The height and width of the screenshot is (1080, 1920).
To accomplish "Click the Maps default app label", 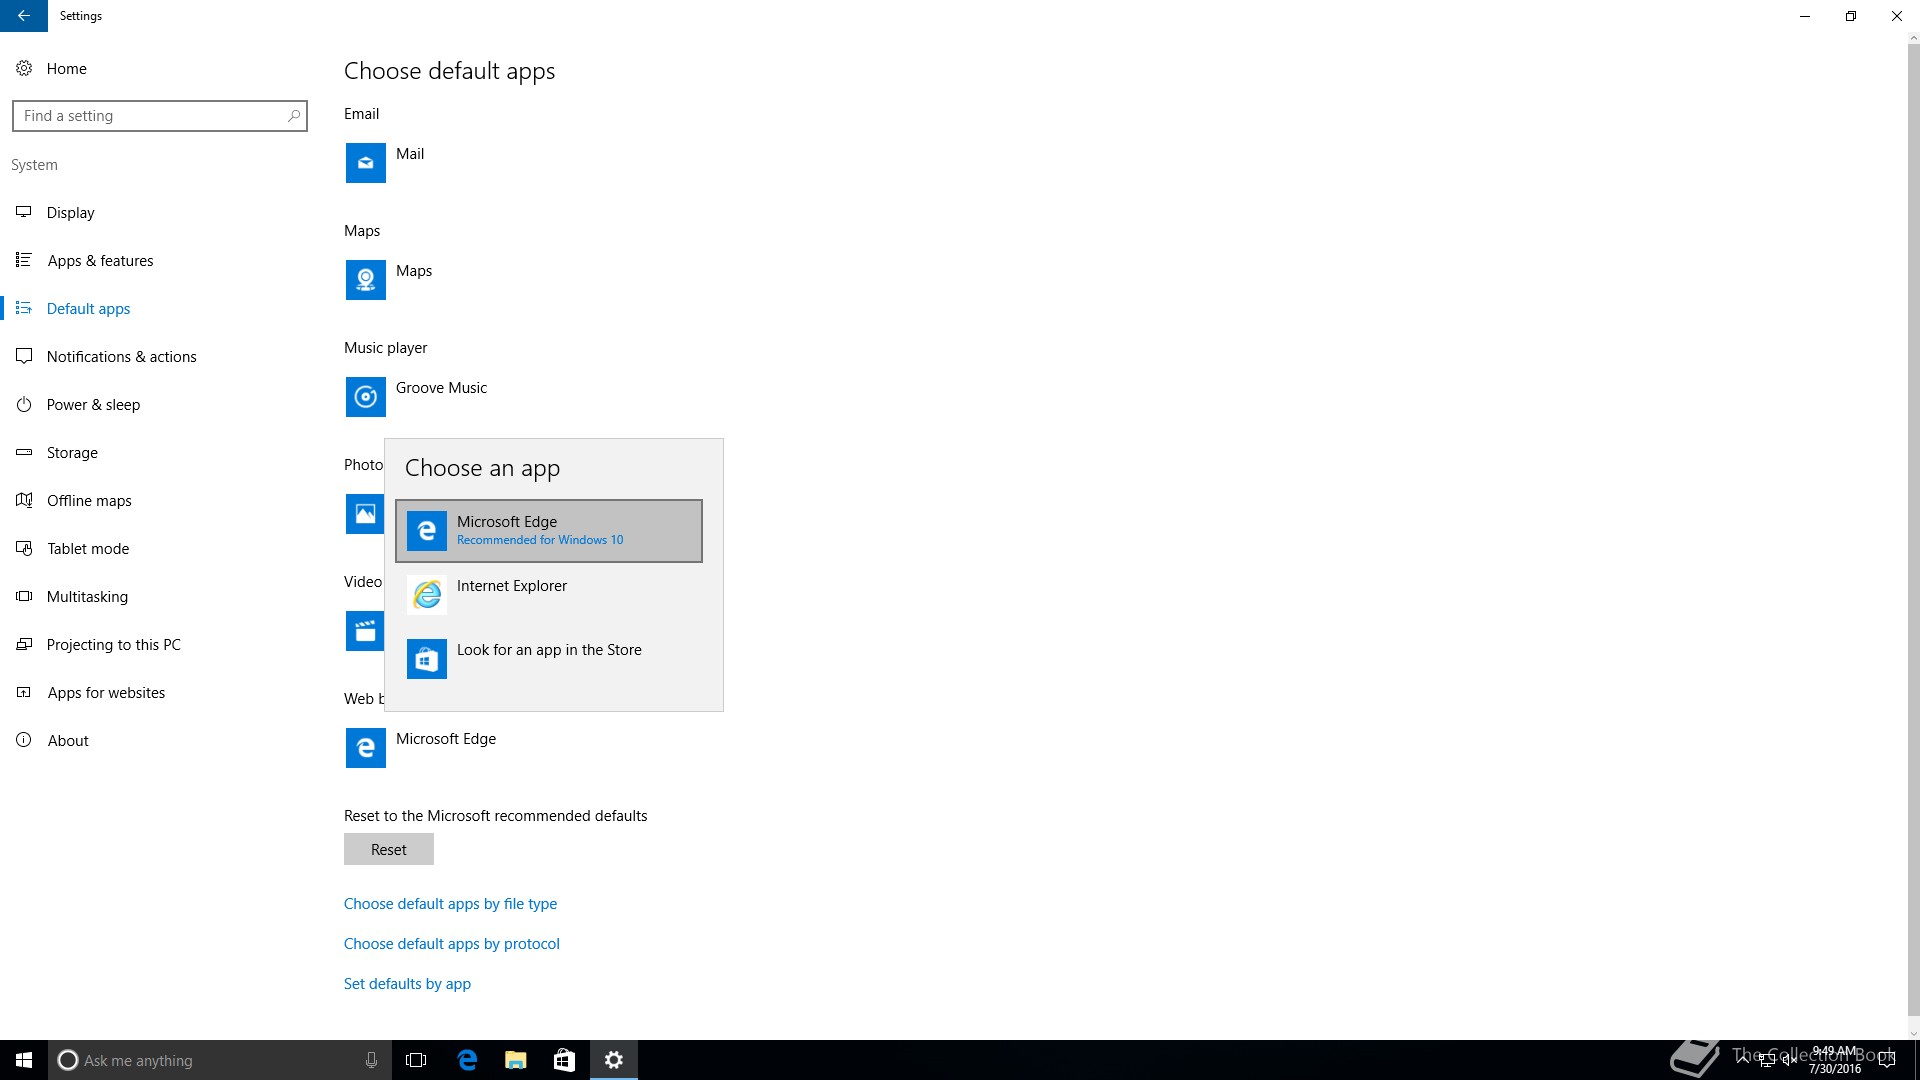I will pos(414,270).
